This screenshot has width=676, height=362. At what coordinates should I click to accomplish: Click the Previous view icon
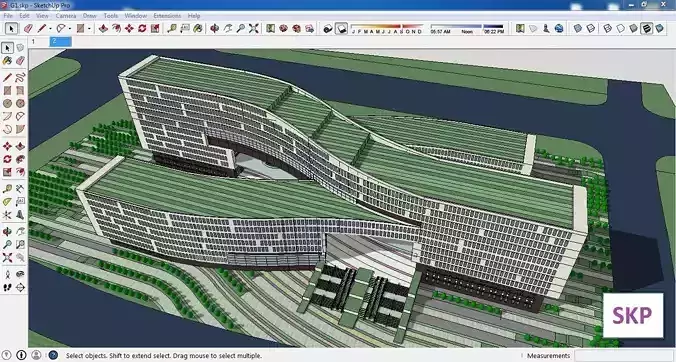pyautogui.click(x=20, y=258)
